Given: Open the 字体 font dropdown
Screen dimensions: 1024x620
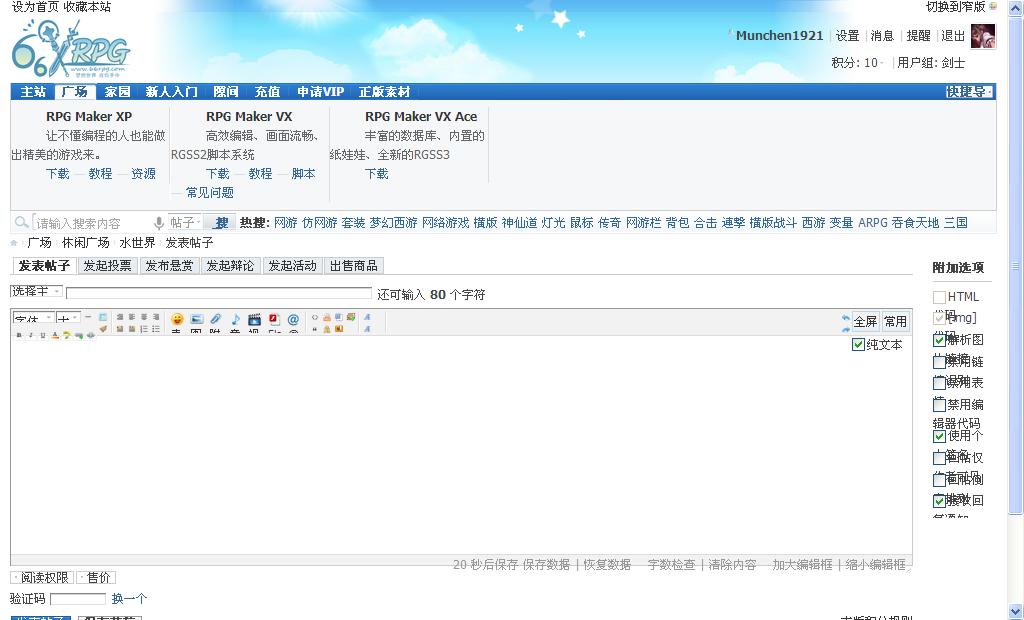Looking at the screenshot, I should coord(33,319).
